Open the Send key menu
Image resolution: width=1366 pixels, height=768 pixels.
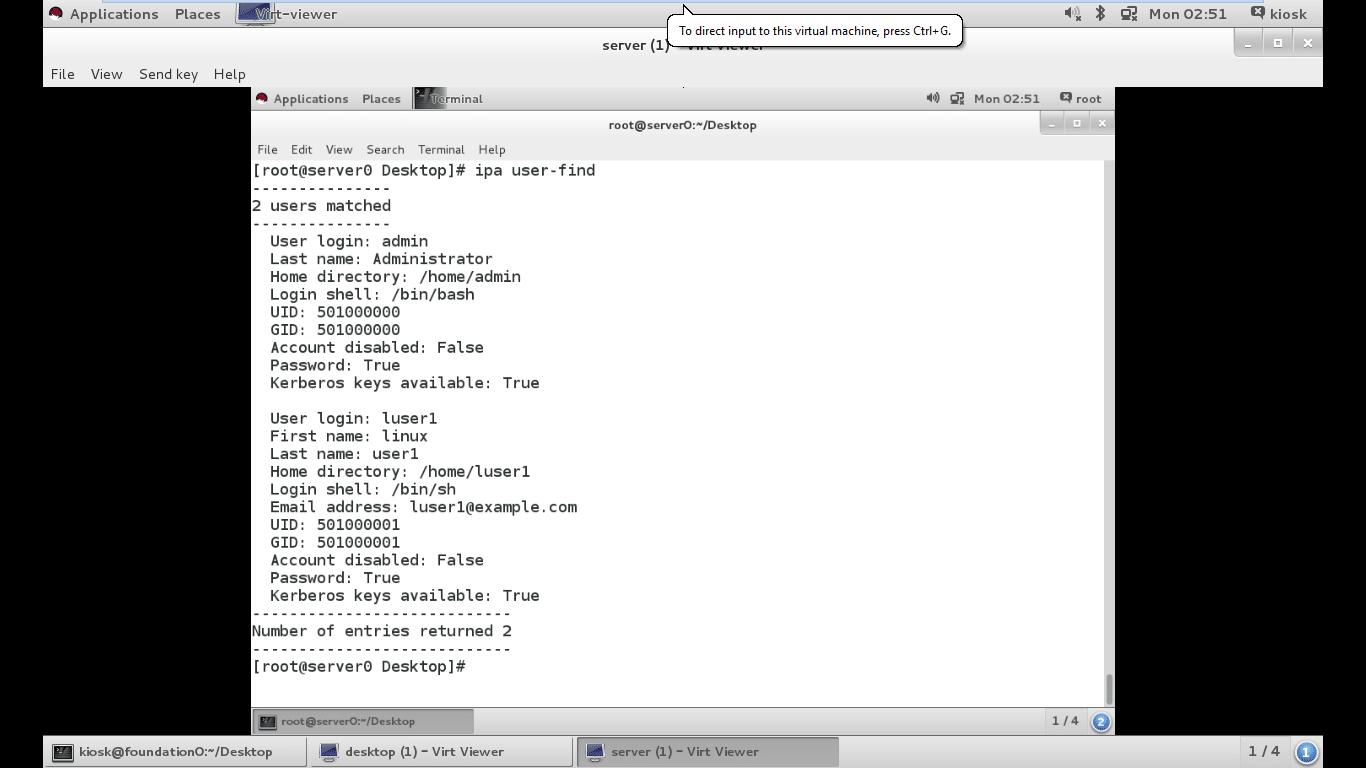(x=168, y=74)
